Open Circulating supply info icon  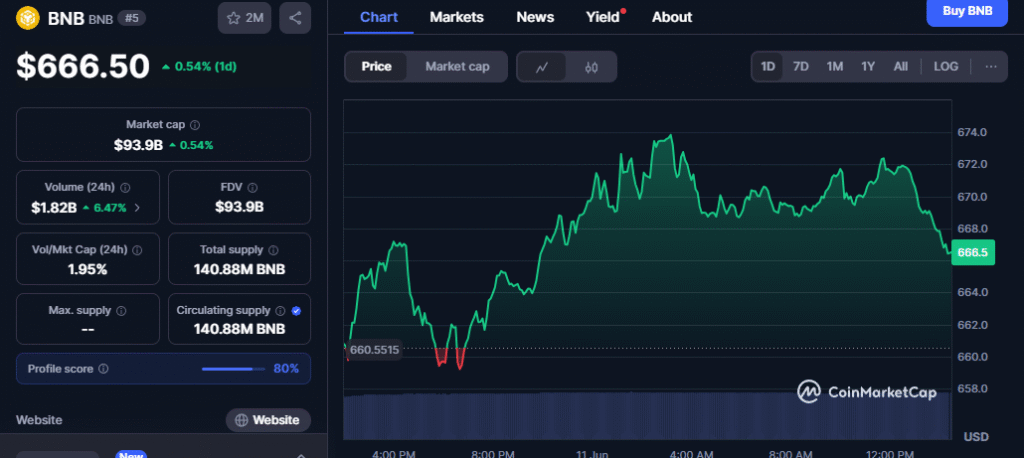point(280,310)
